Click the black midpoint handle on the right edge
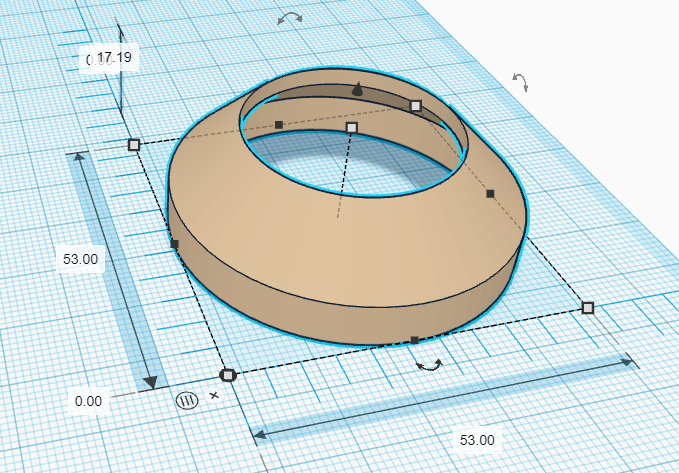Screen dimensions: 679x473 [x=490, y=194]
